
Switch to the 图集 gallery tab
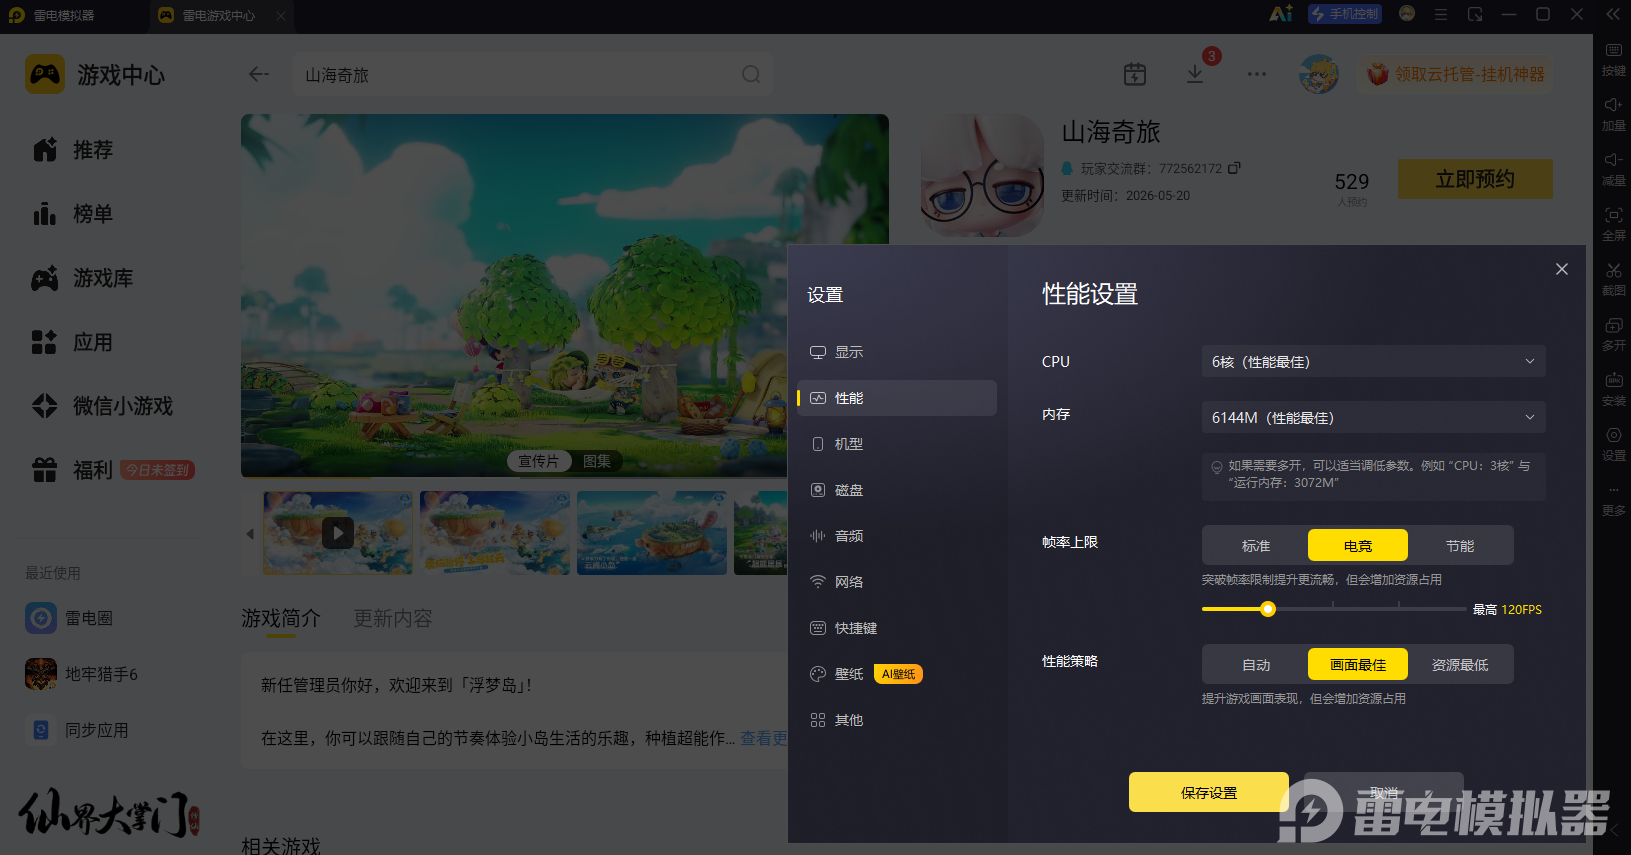[597, 461]
